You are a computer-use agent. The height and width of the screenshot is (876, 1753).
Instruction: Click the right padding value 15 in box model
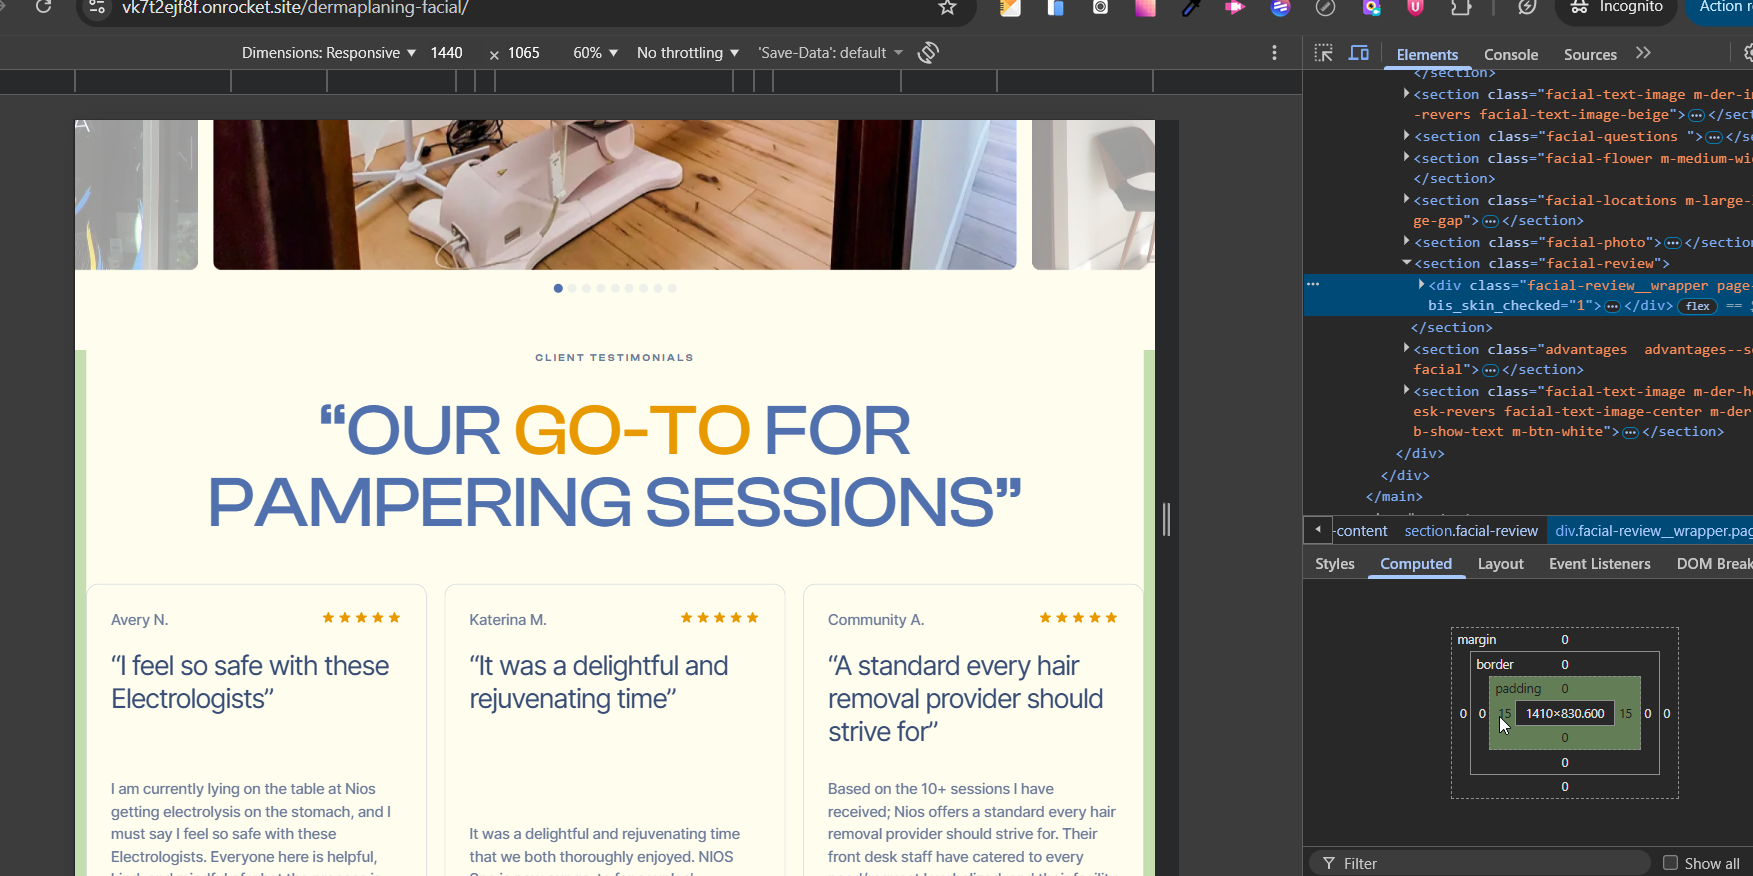[x=1626, y=713]
